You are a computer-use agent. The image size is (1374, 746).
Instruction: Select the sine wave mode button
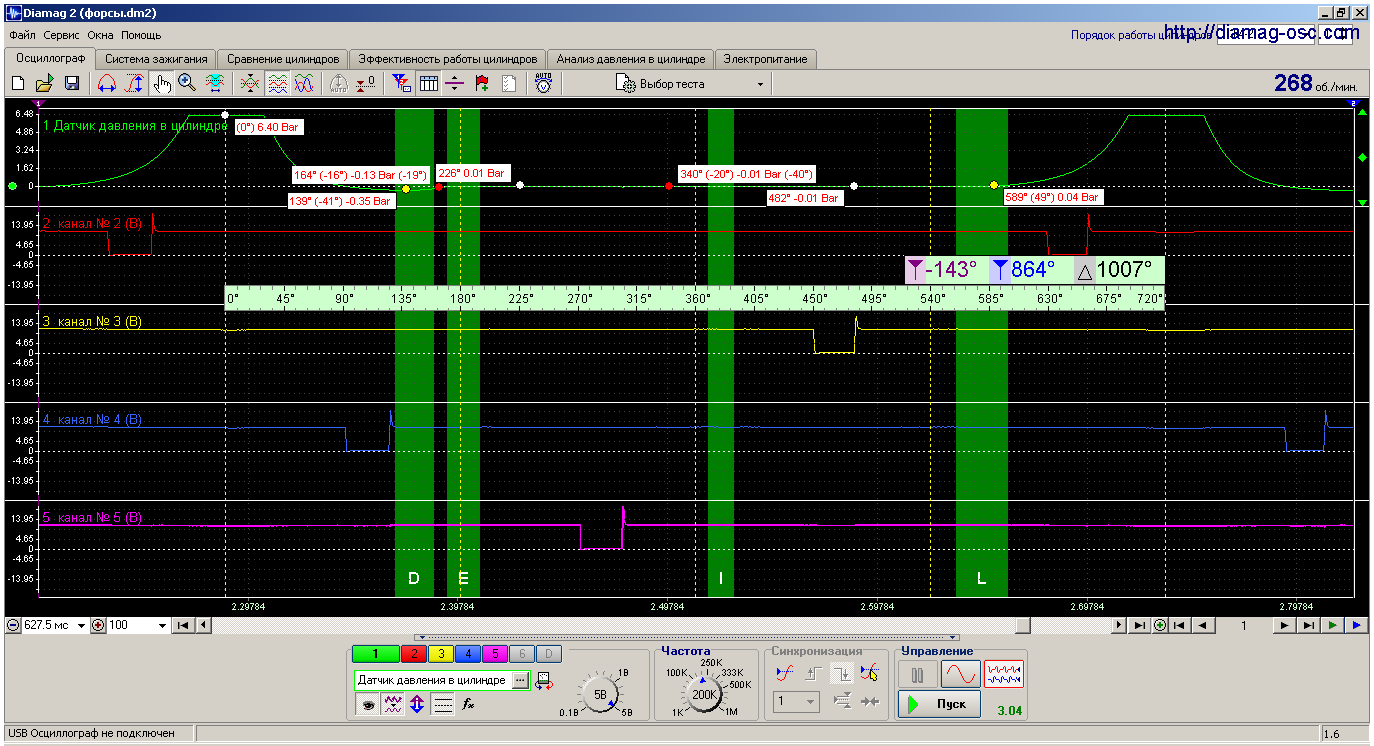(959, 673)
